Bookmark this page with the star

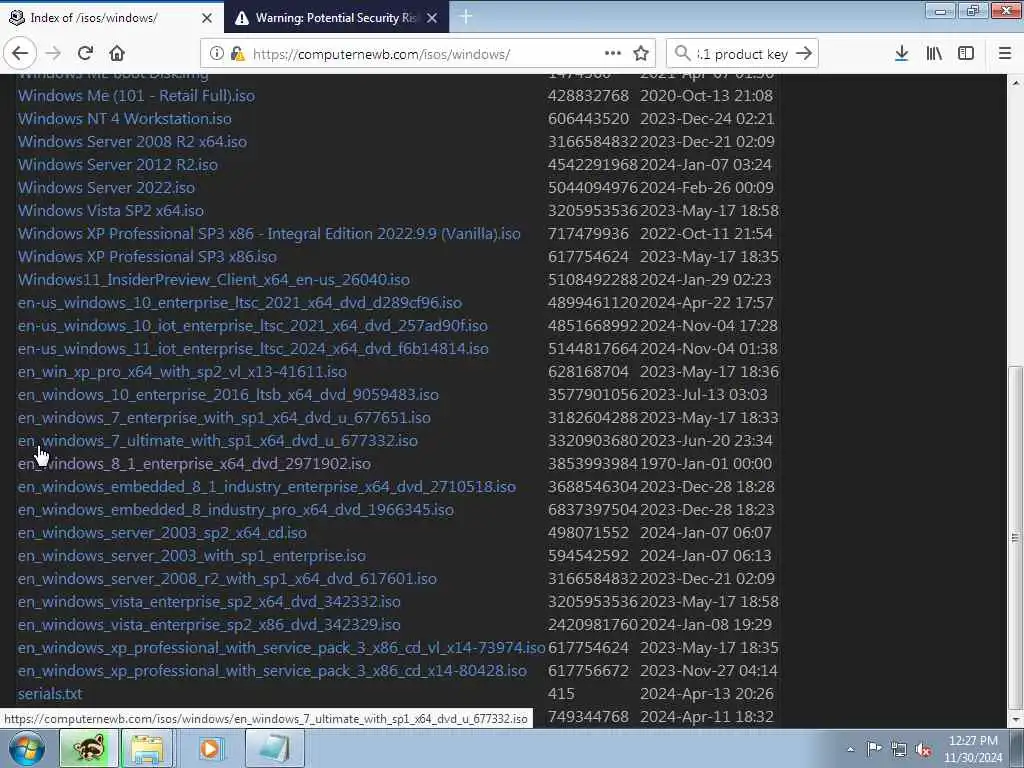point(641,53)
